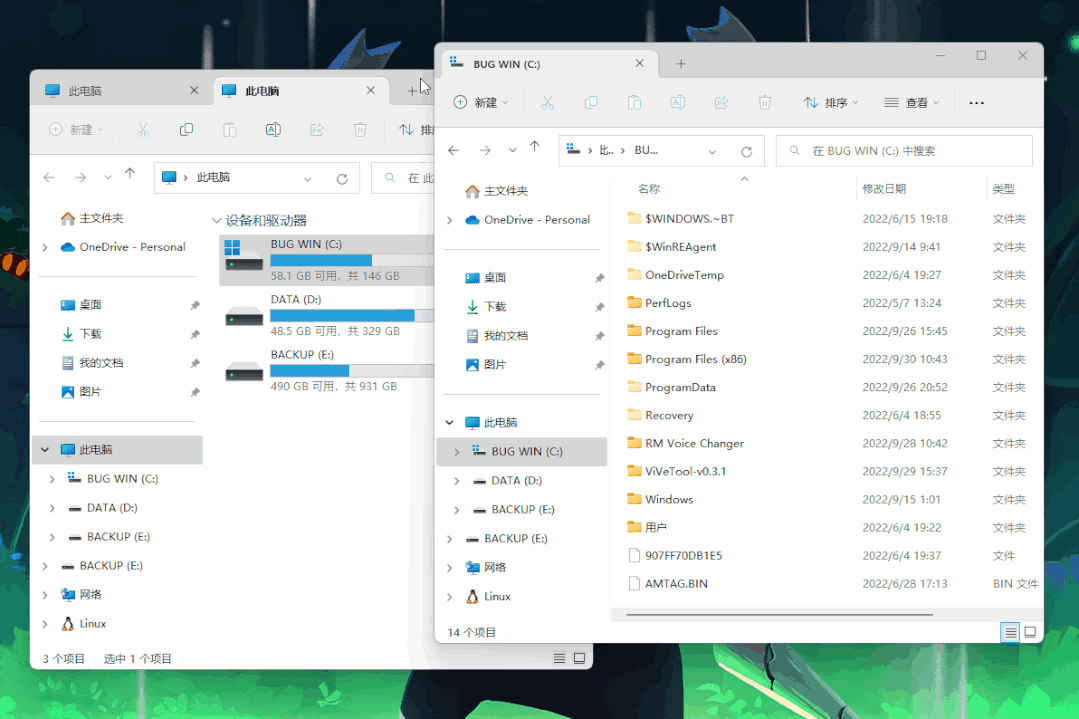Screen dimensions: 1079x719
Task: Click the search box for BUG WIN (C:)
Action: point(903,150)
